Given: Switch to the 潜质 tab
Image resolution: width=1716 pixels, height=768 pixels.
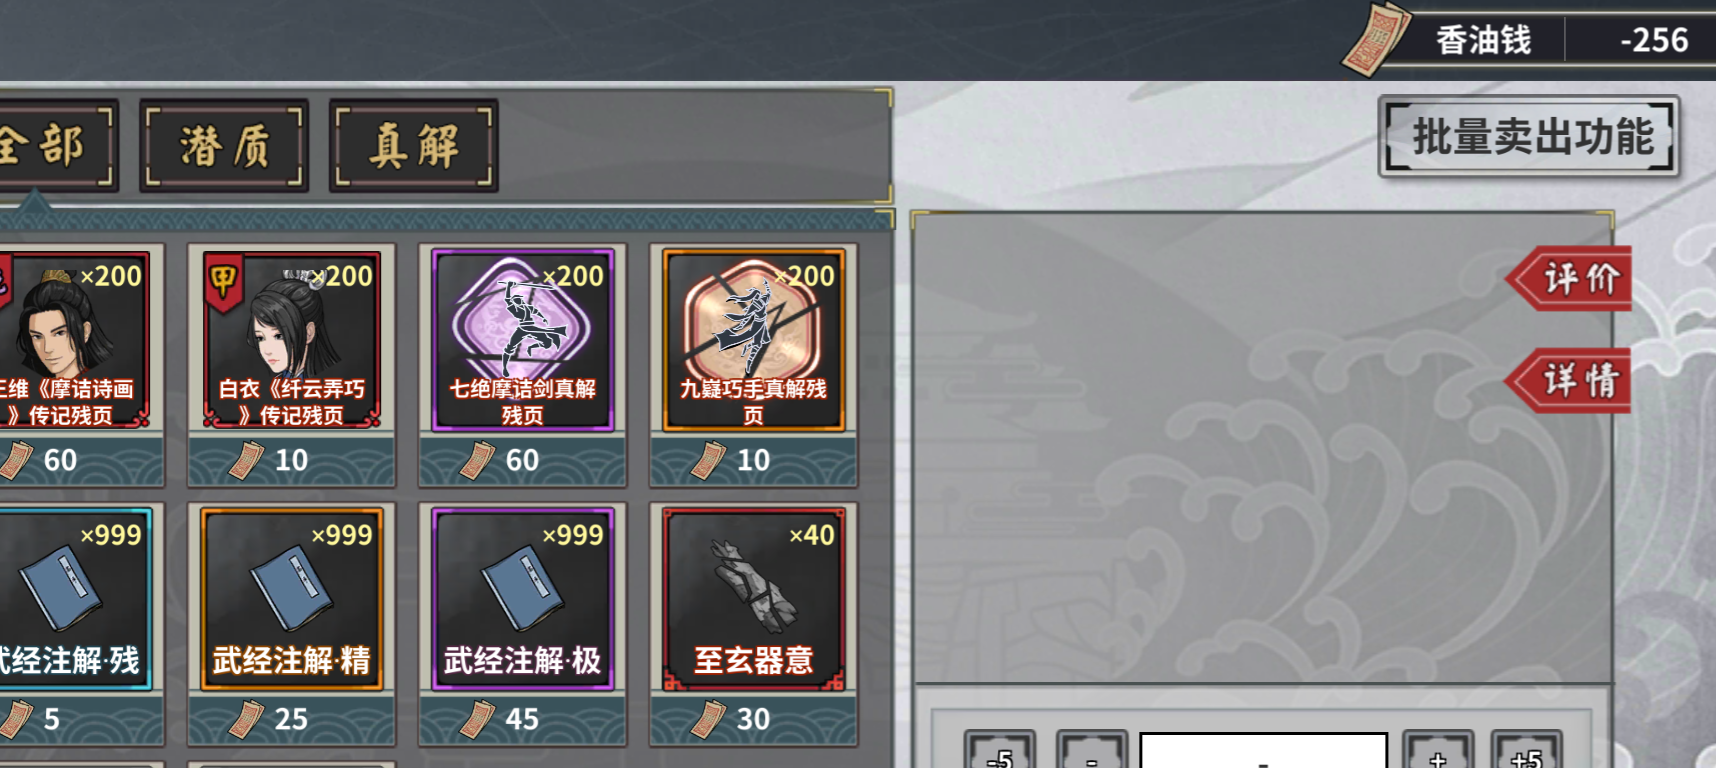Looking at the screenshot, I should [x=224, y=146].
